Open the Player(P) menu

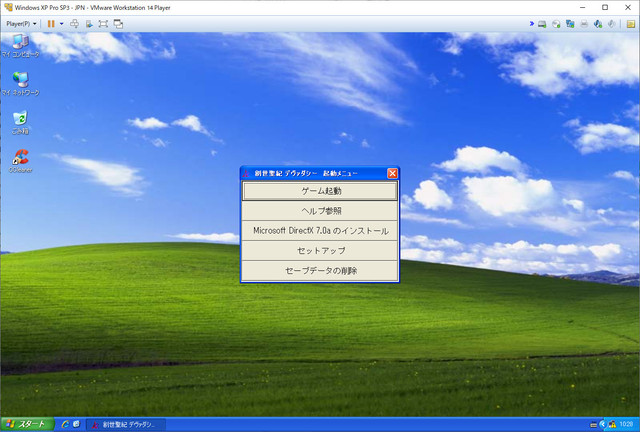point(21,24)
